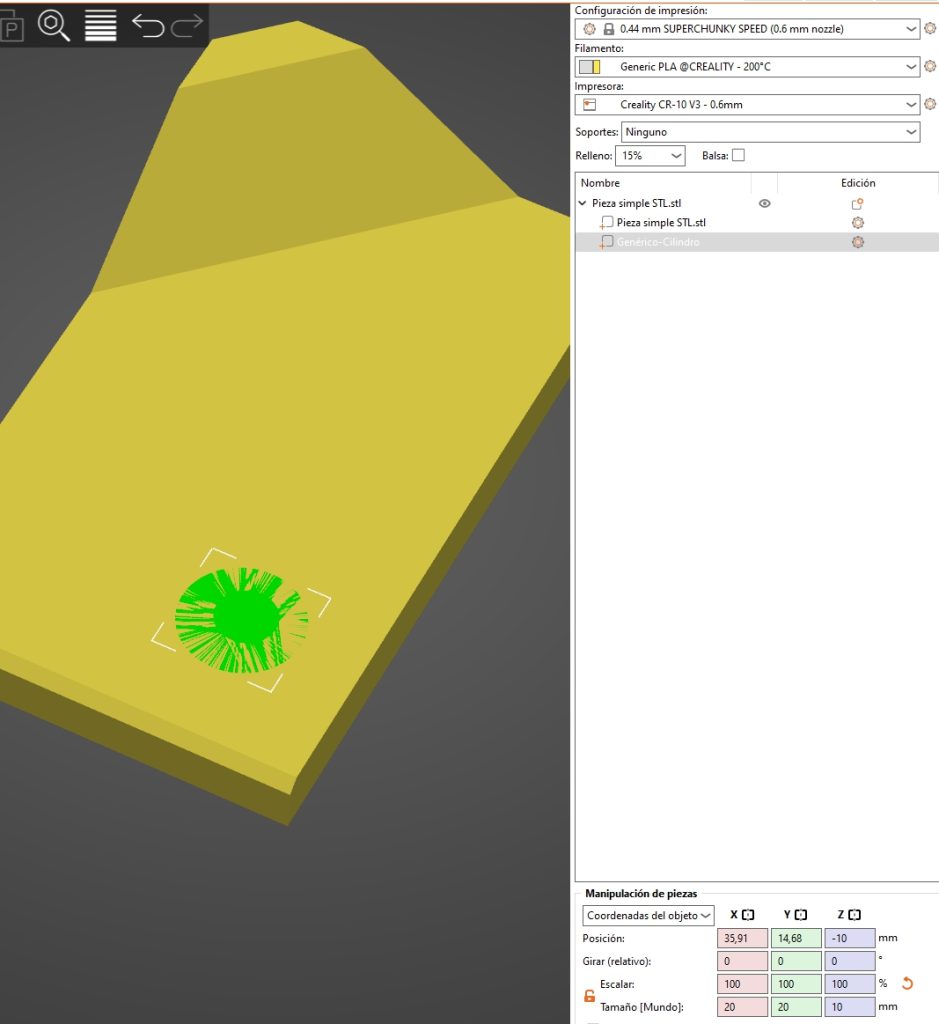
Task: Click the redo arrow icon
Action: [x=187, y=25]
